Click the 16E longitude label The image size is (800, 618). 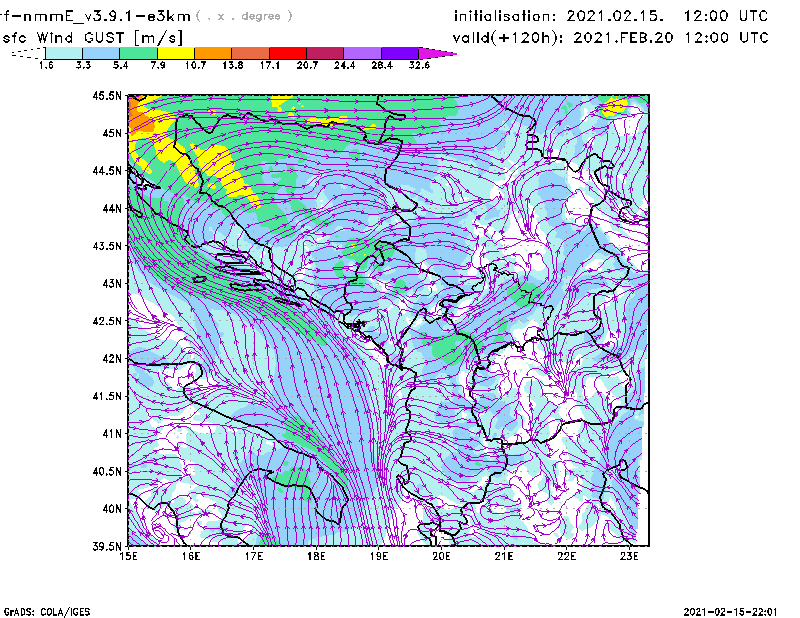(191, 556)
